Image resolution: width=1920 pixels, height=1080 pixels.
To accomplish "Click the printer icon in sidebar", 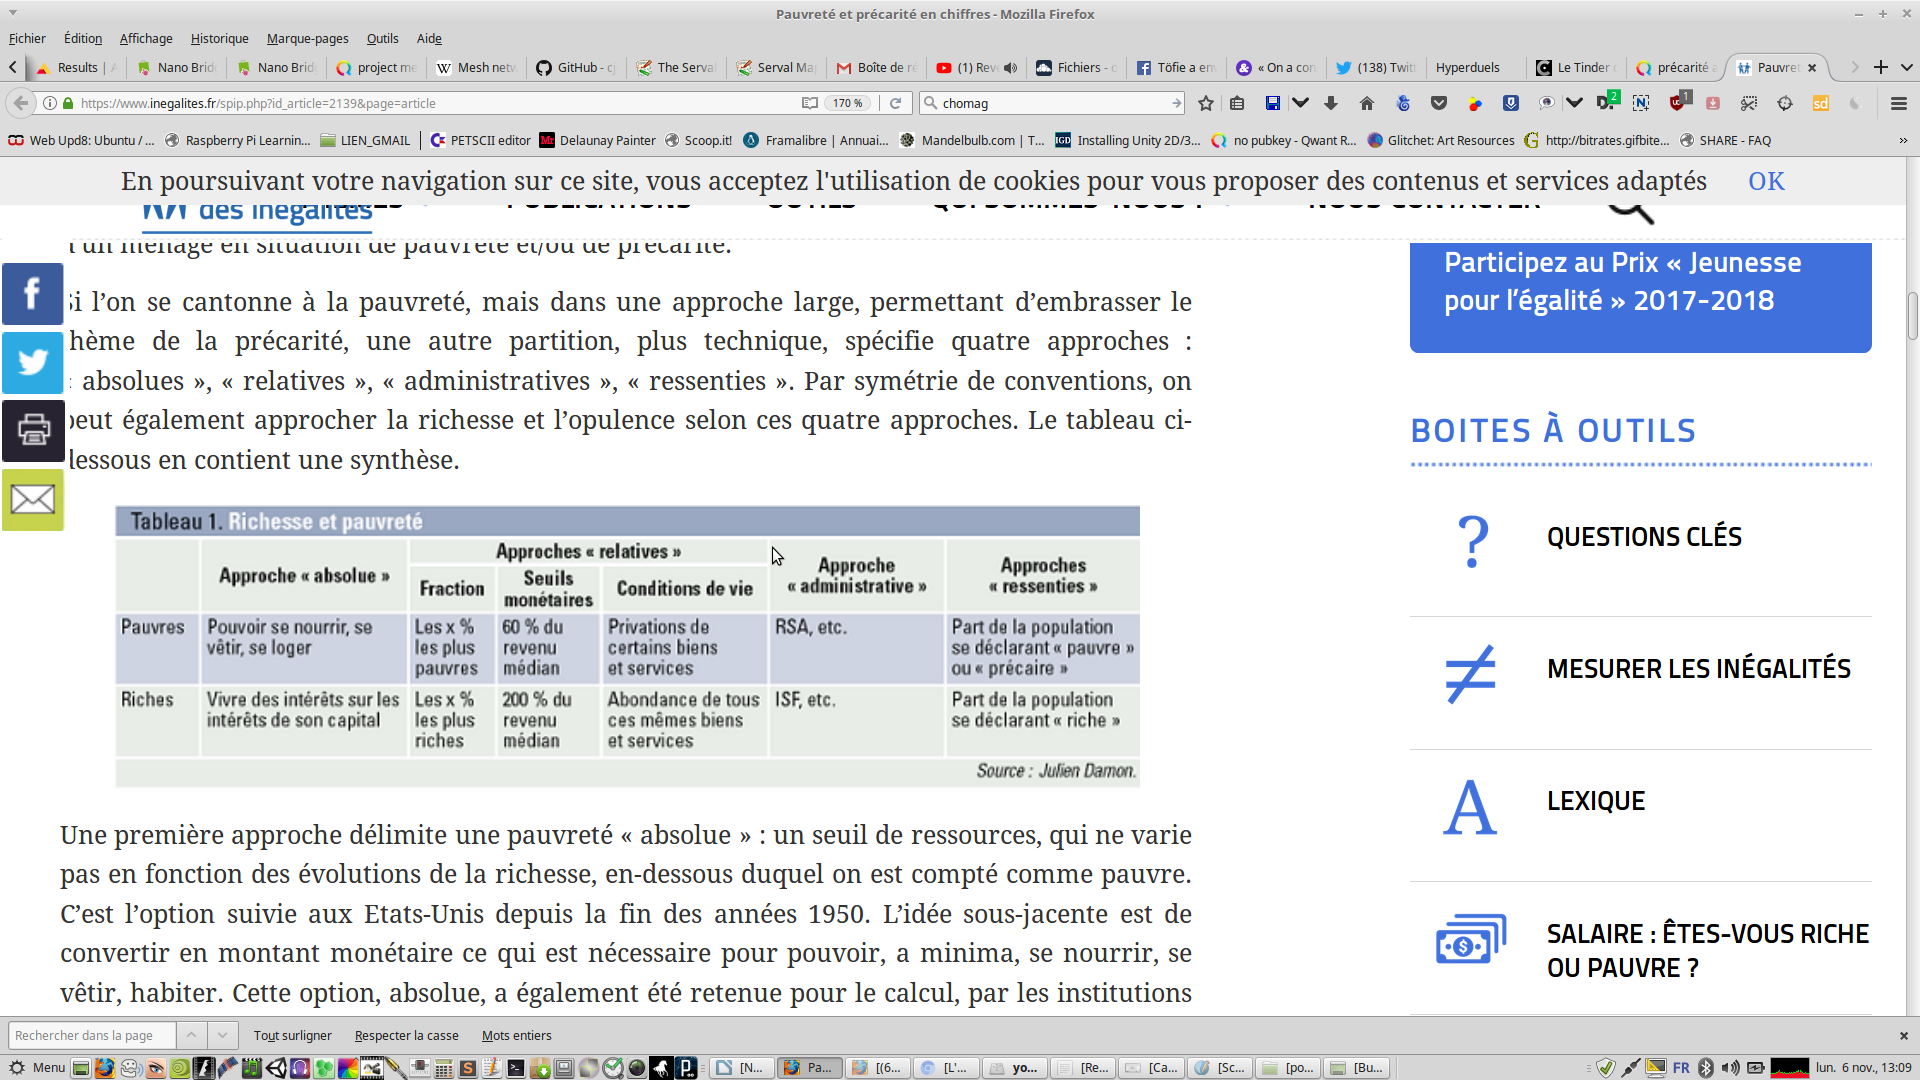I will [x=32, y=430].
